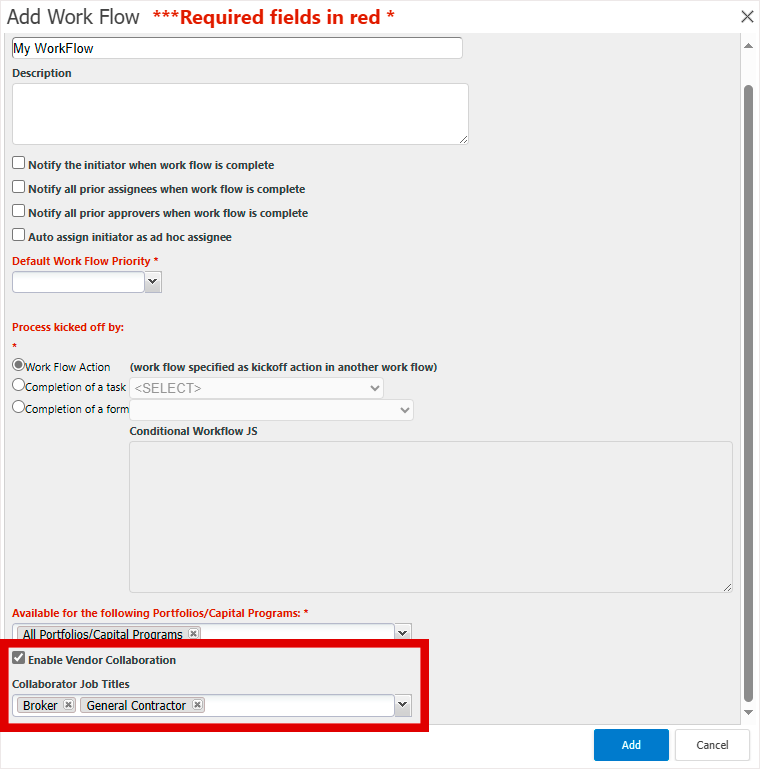This screenshot has width=760, height=769.
Task: Click the scrollbar up arrow
Action: click(748, 46)
